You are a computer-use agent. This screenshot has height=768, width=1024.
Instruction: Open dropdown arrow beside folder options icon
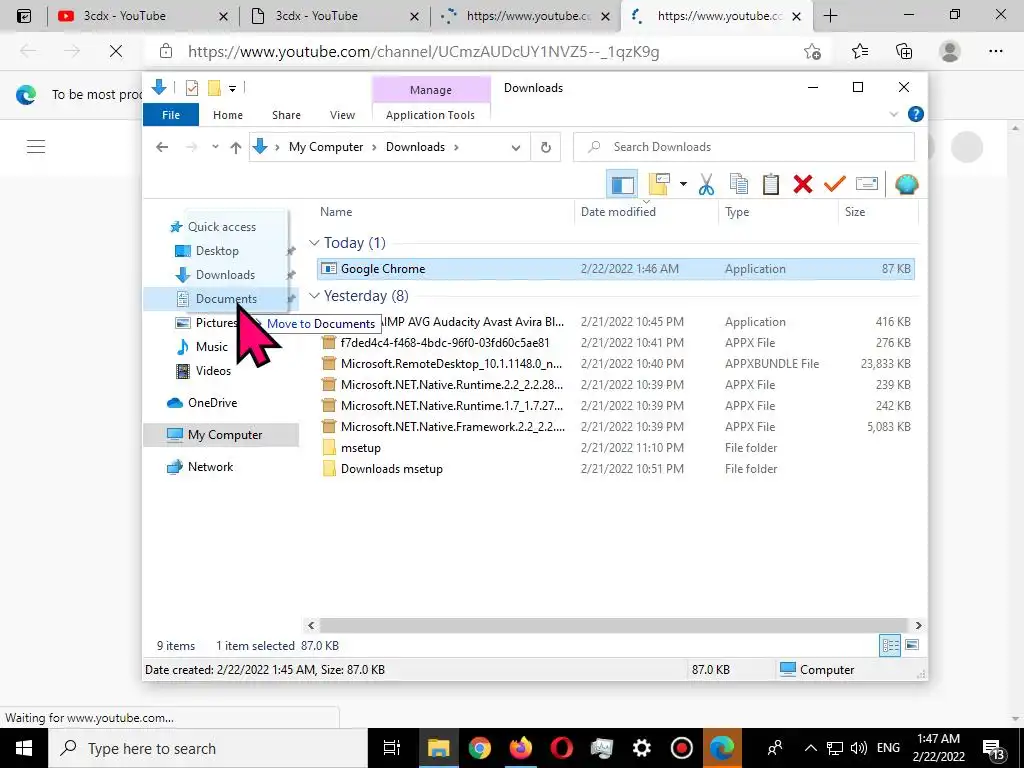(x=683, y=185)
